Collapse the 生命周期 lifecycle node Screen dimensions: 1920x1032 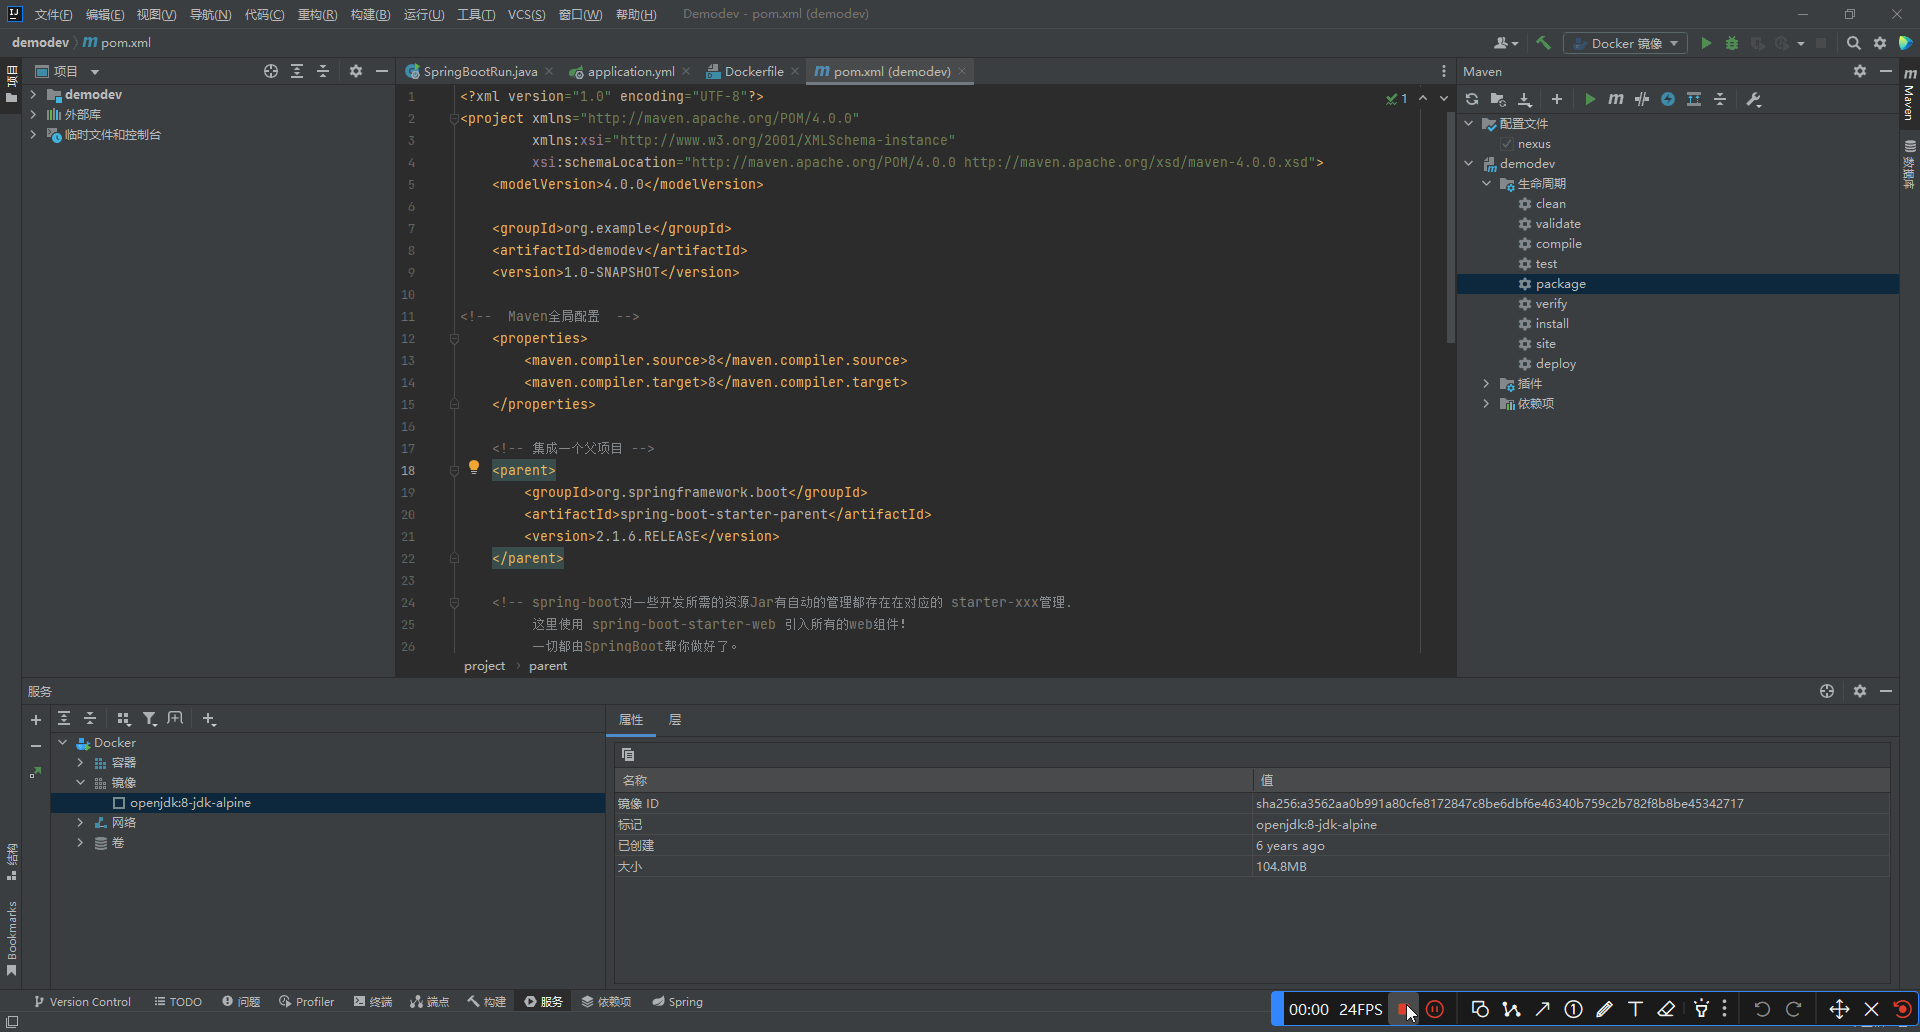coord(1487,184)
